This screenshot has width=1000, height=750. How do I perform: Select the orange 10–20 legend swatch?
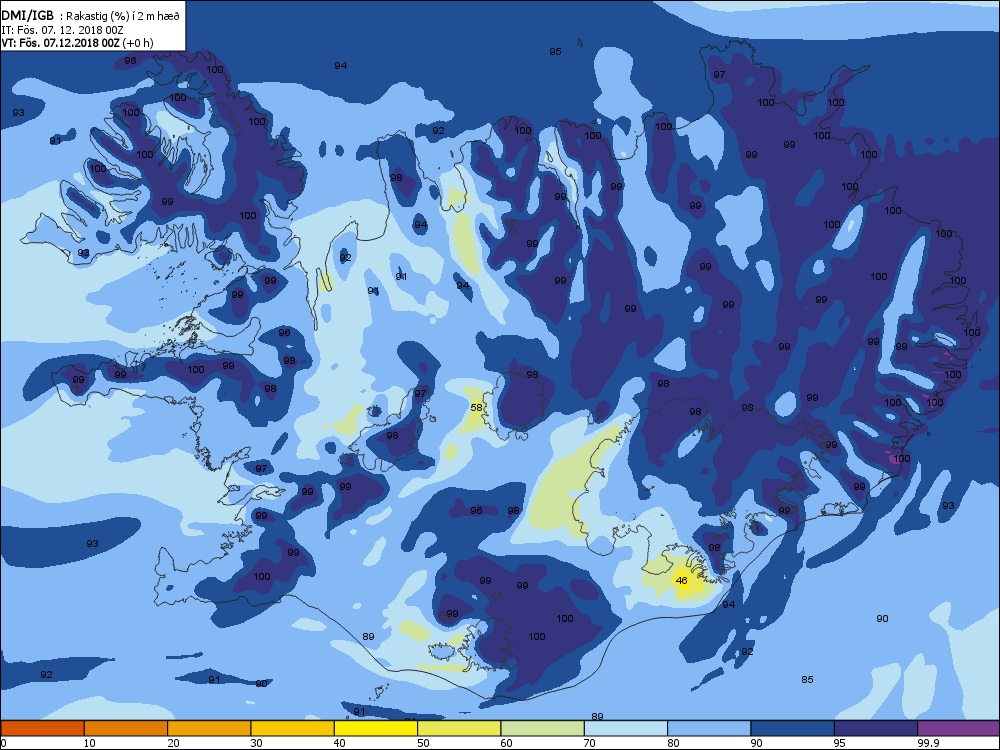click(x=126, y=728)
